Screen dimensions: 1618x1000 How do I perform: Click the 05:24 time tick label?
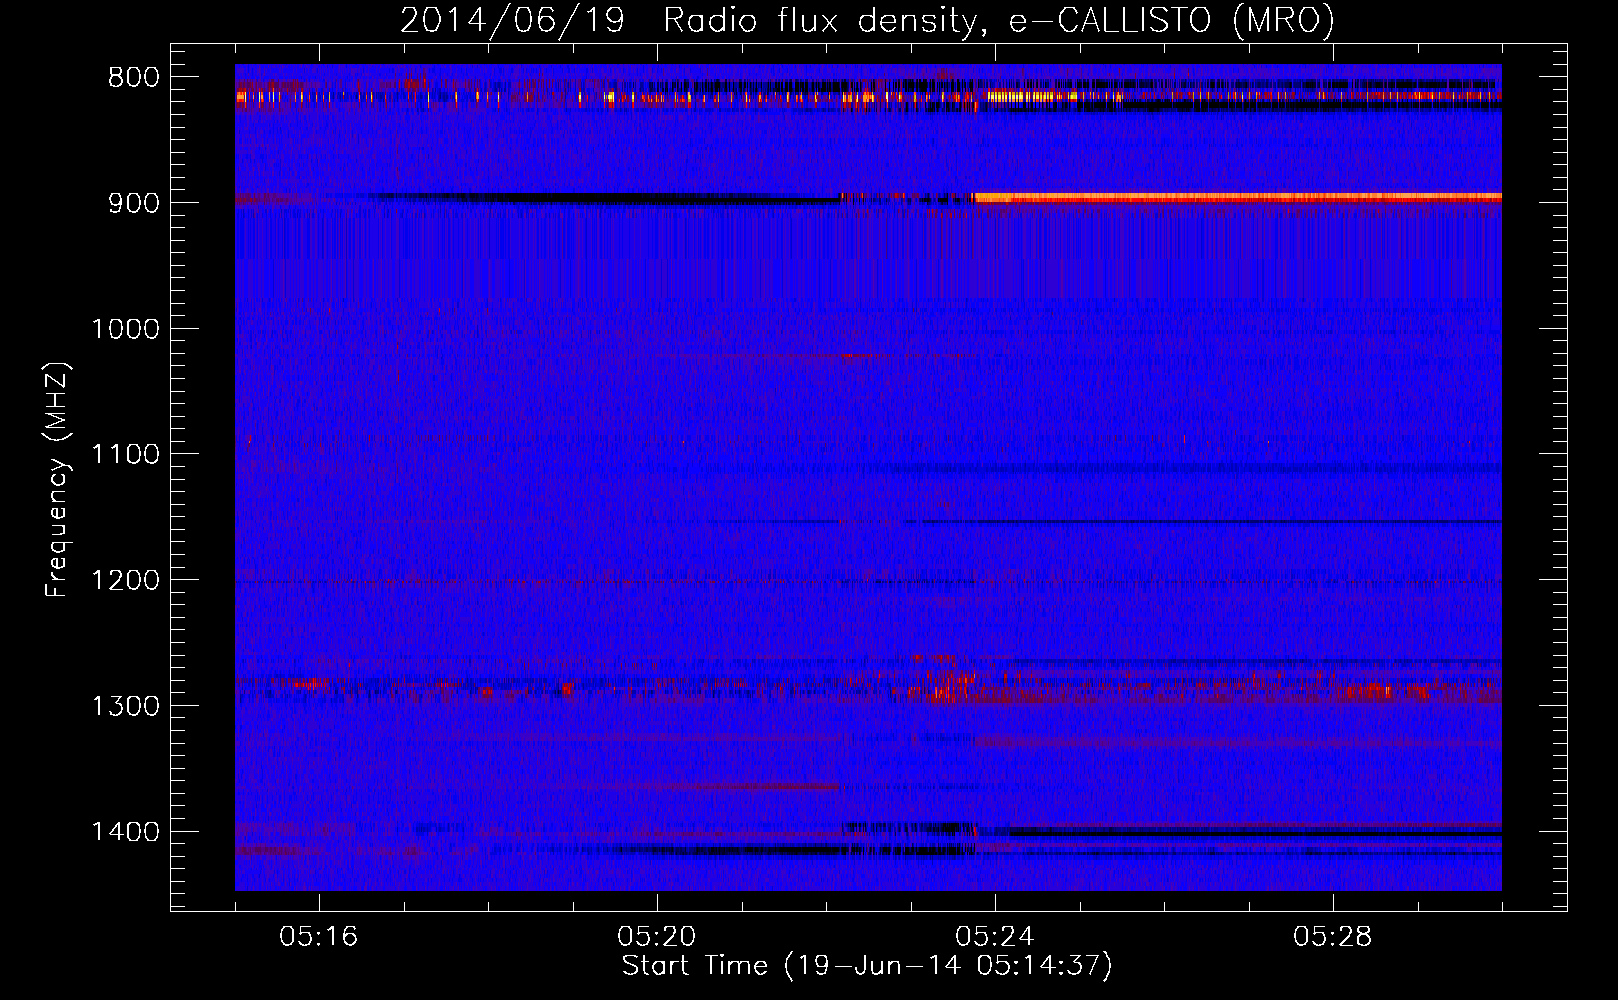995,937
